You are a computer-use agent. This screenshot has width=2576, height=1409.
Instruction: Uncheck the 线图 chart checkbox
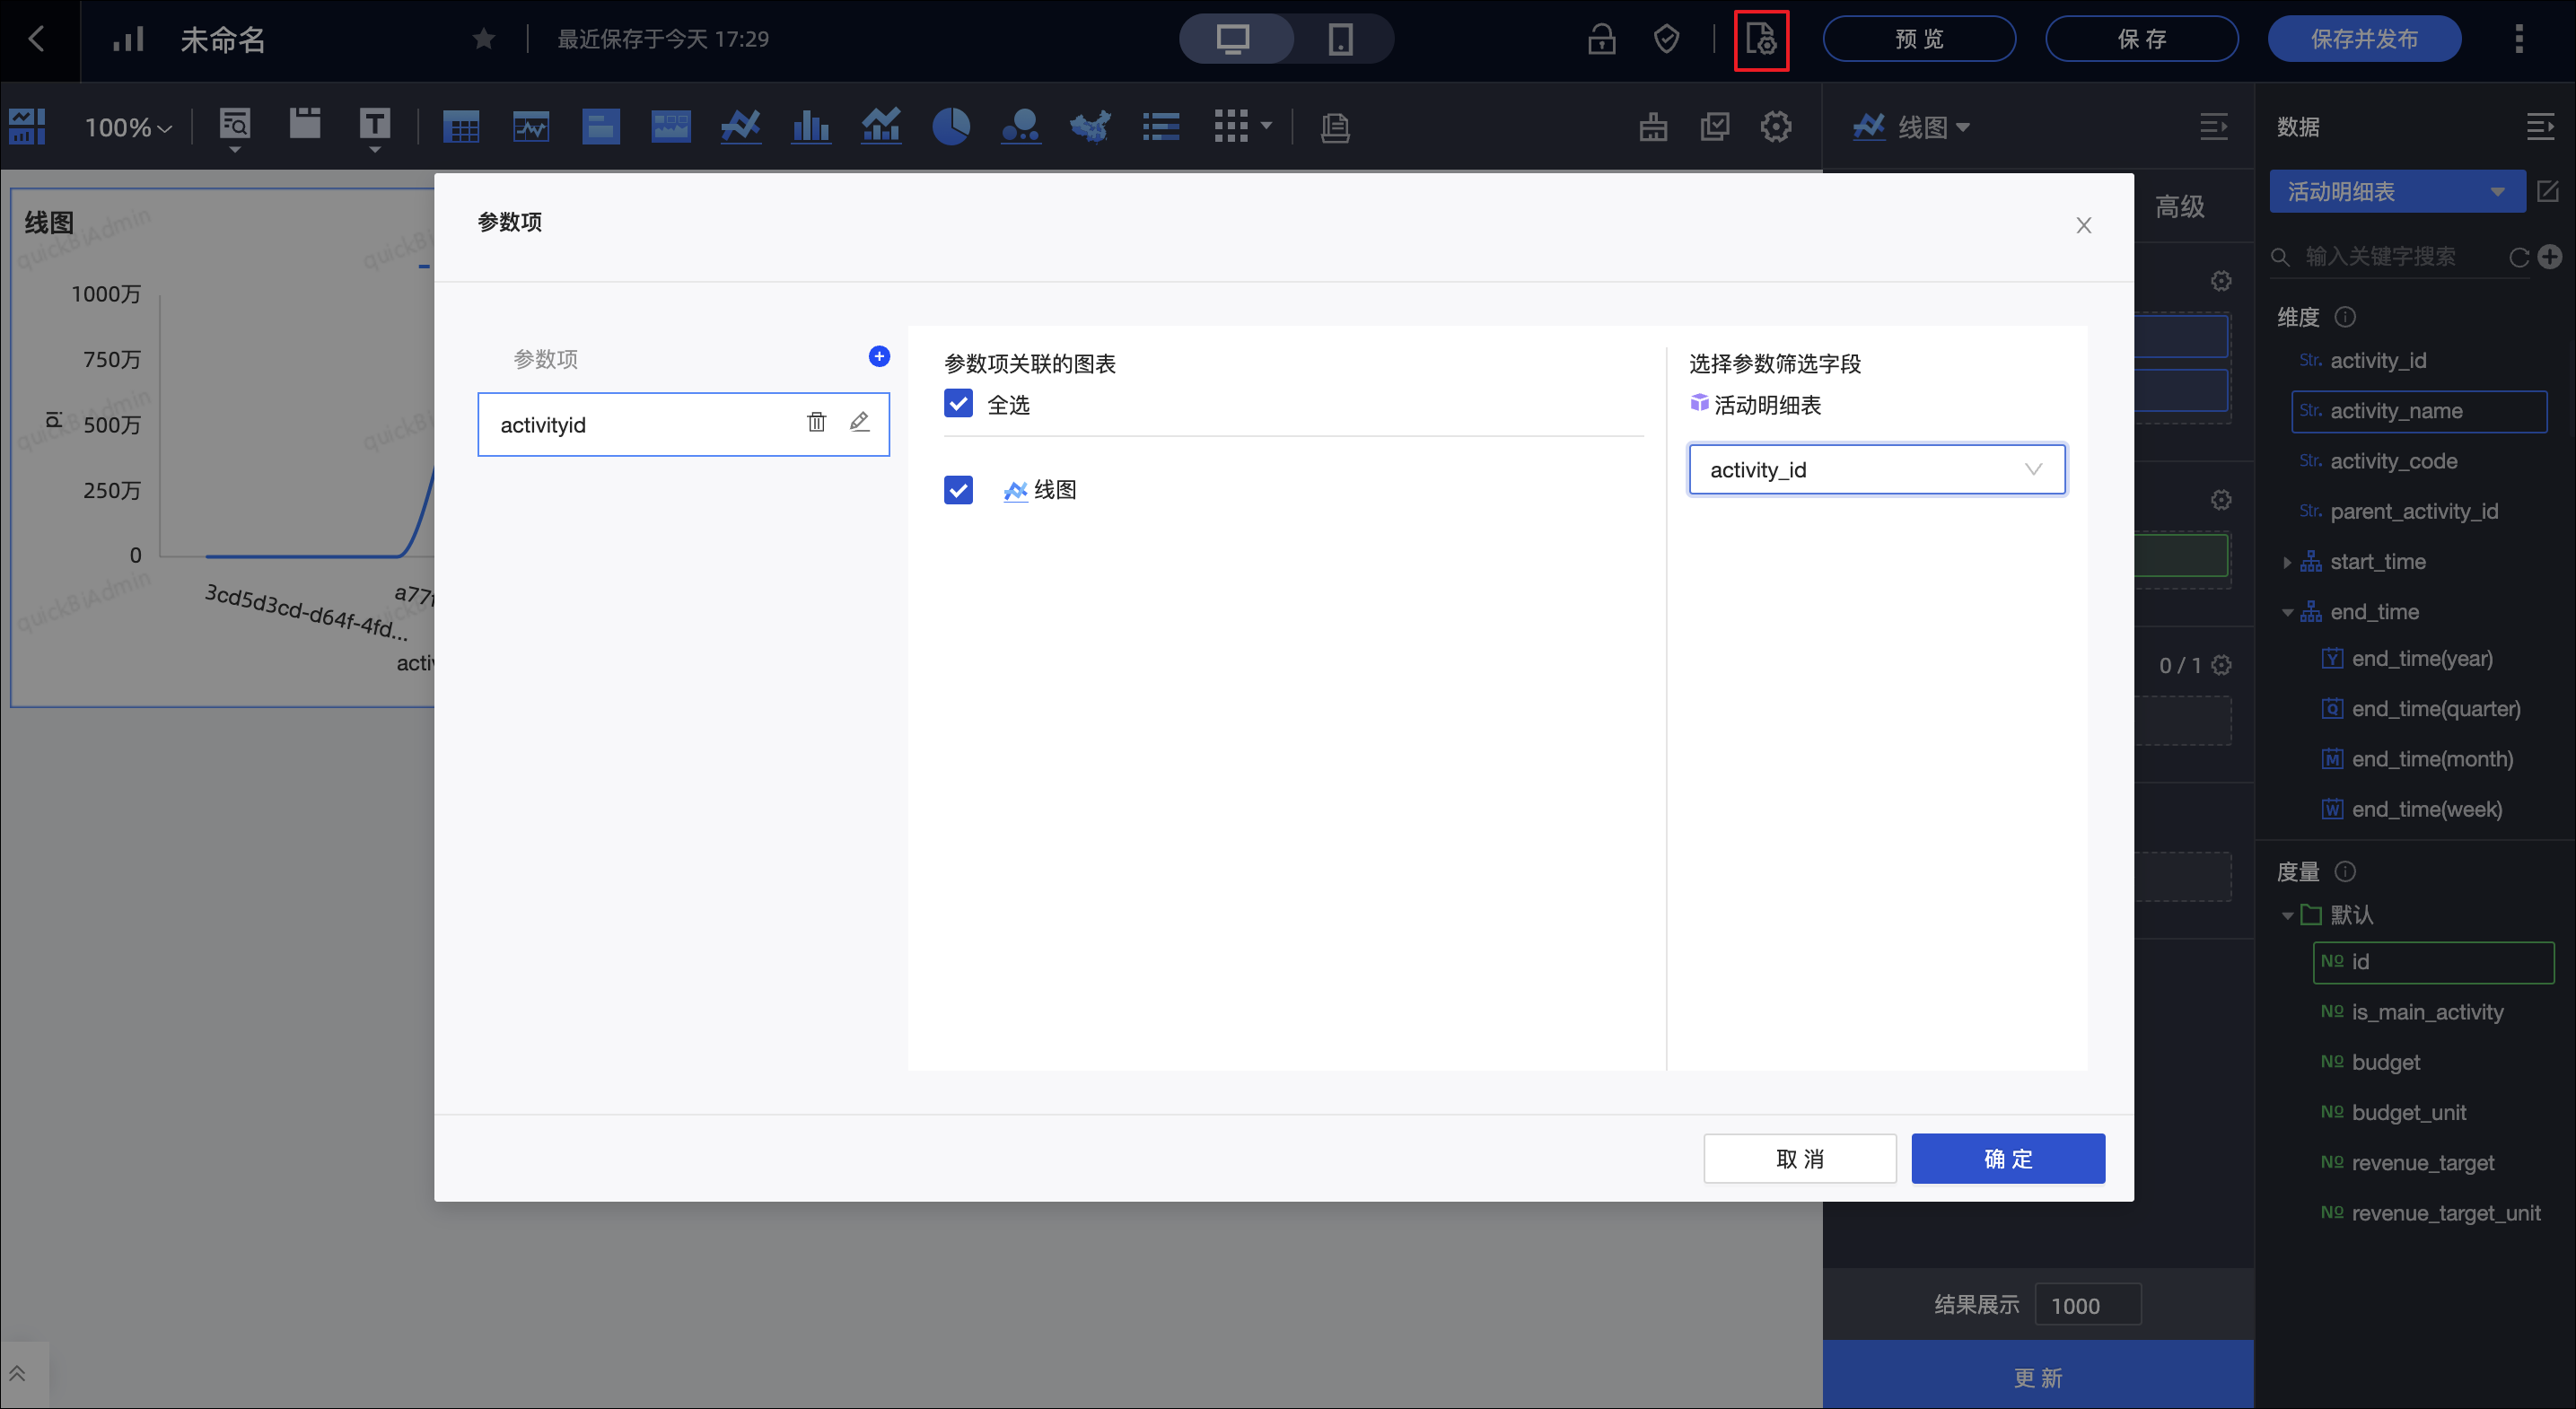pyautogui.click(x=958, y=490)
